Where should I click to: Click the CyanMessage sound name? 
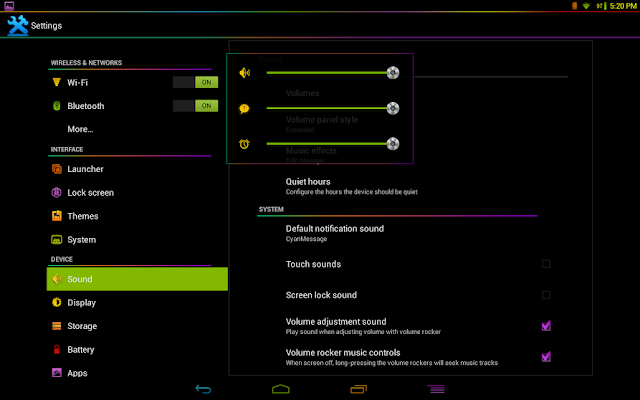pyautogui.click(x=306, y=239)
